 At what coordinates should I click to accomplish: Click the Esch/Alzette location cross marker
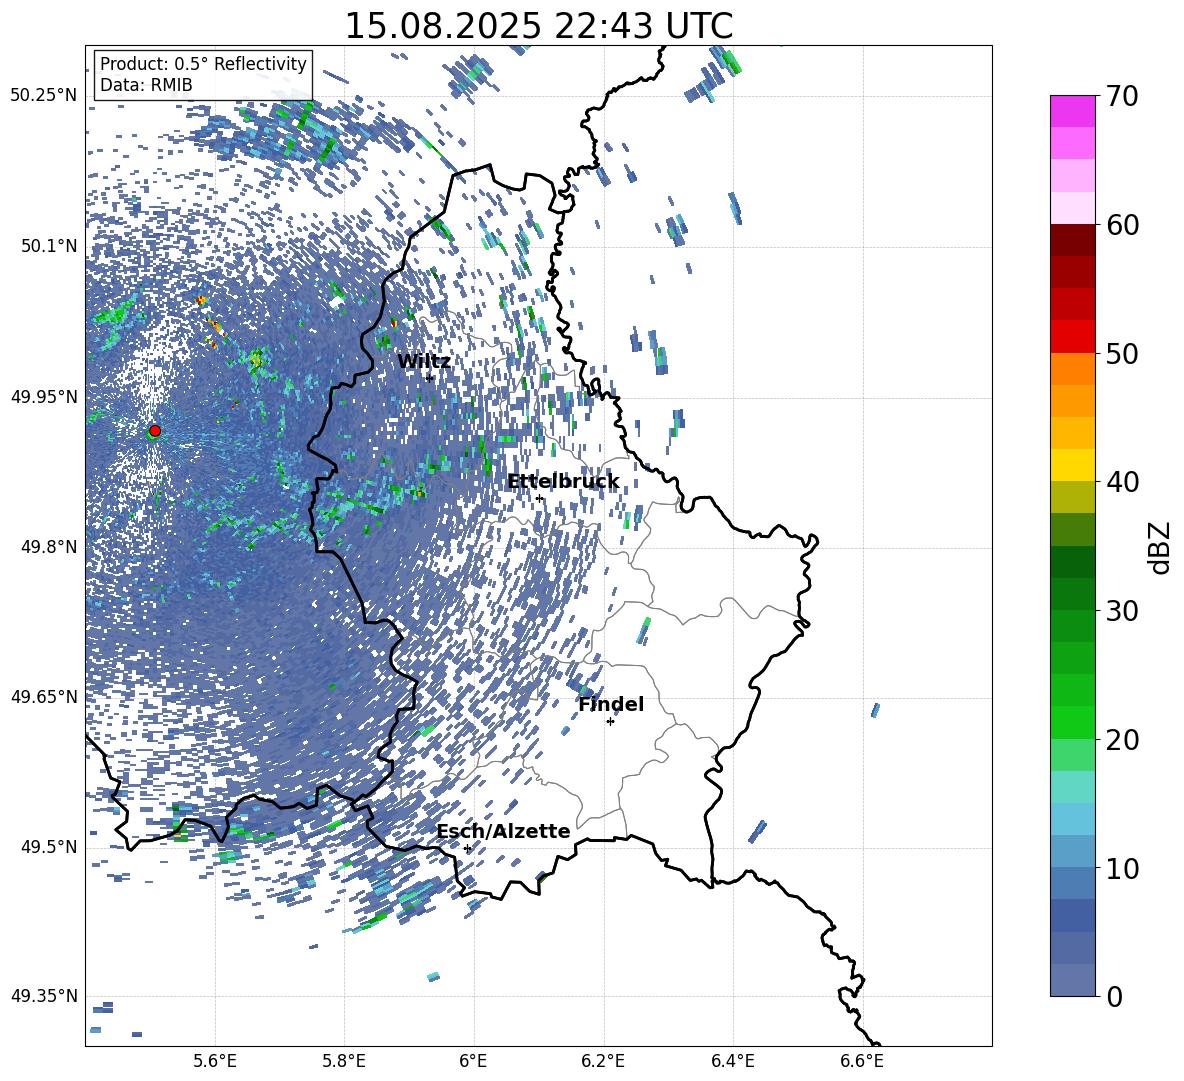(467, 848)
